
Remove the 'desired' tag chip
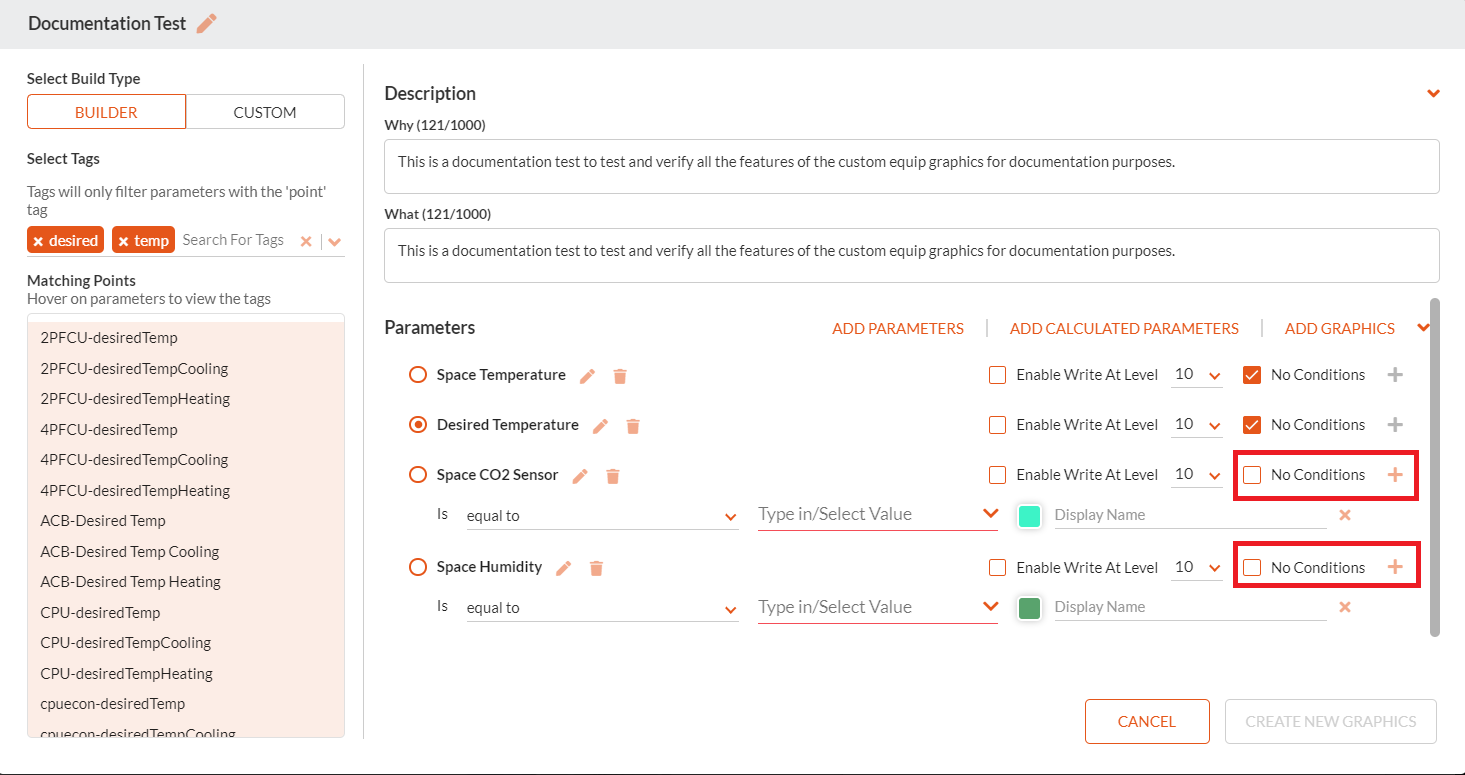click(38, 241)
